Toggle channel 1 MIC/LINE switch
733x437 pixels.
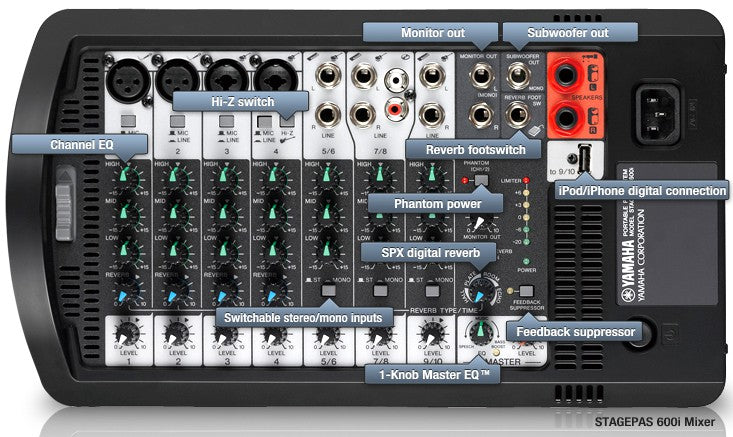[x=128, y=121]
